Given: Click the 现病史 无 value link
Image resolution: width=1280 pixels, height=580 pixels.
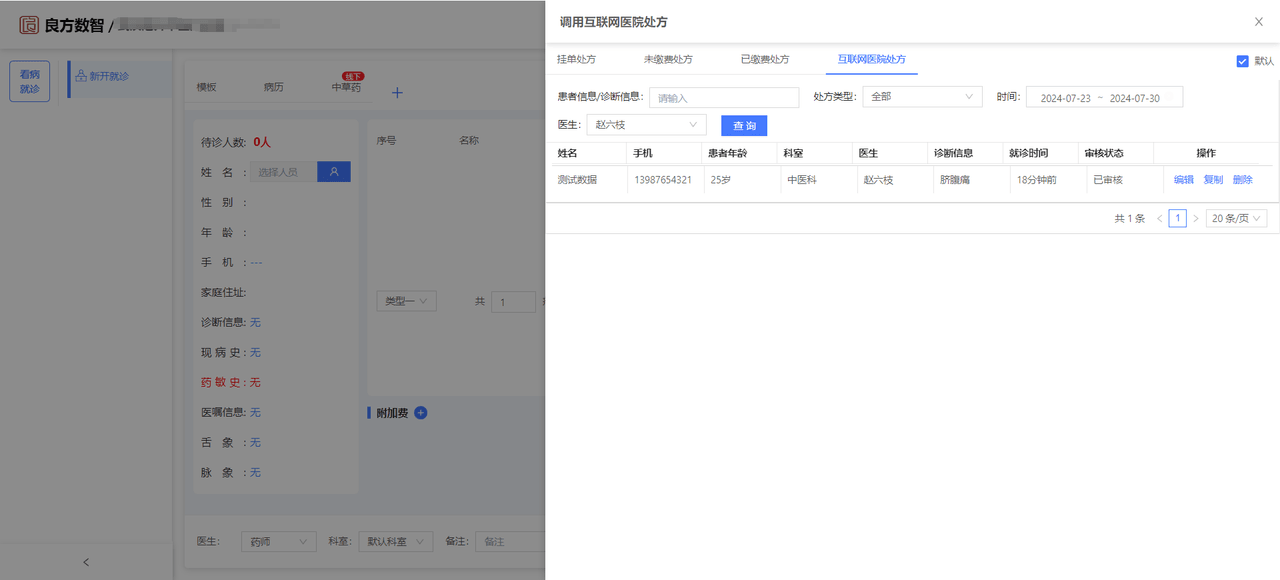Looking at the screenshot, I should [255, 352].
